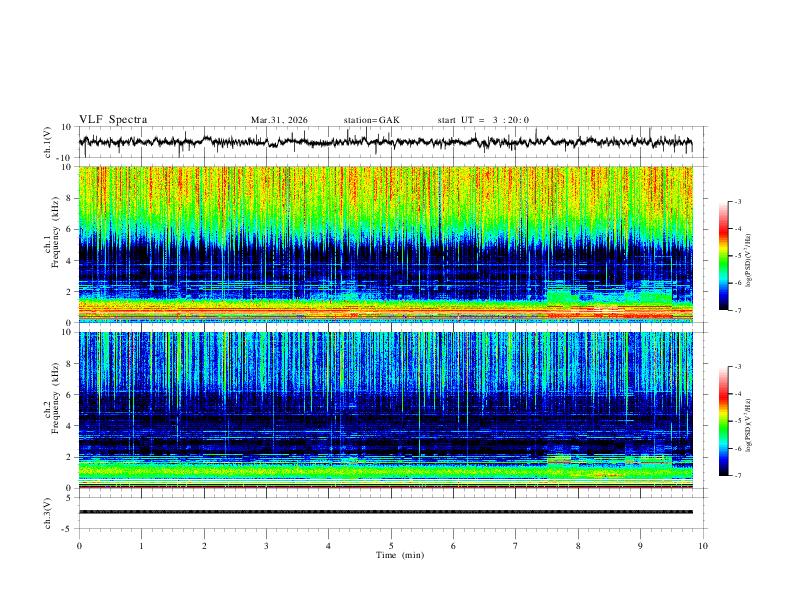792x612 pixels.
Task: Click the '-7' tick on the ch.1 colorbar
Action: click(738, 310)
